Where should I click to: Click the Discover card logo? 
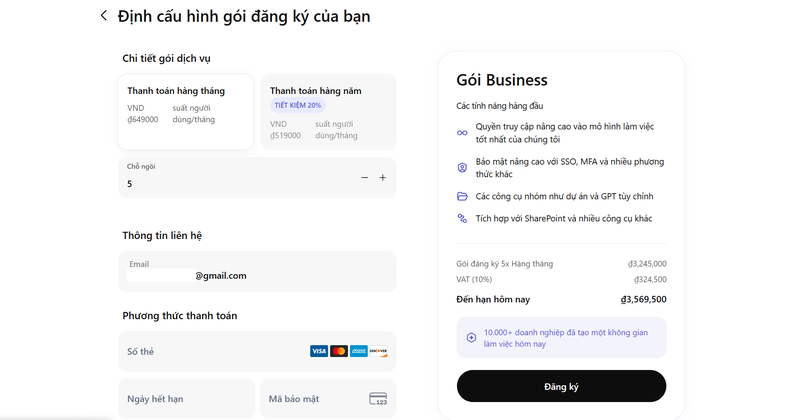(x=378, y=351)
